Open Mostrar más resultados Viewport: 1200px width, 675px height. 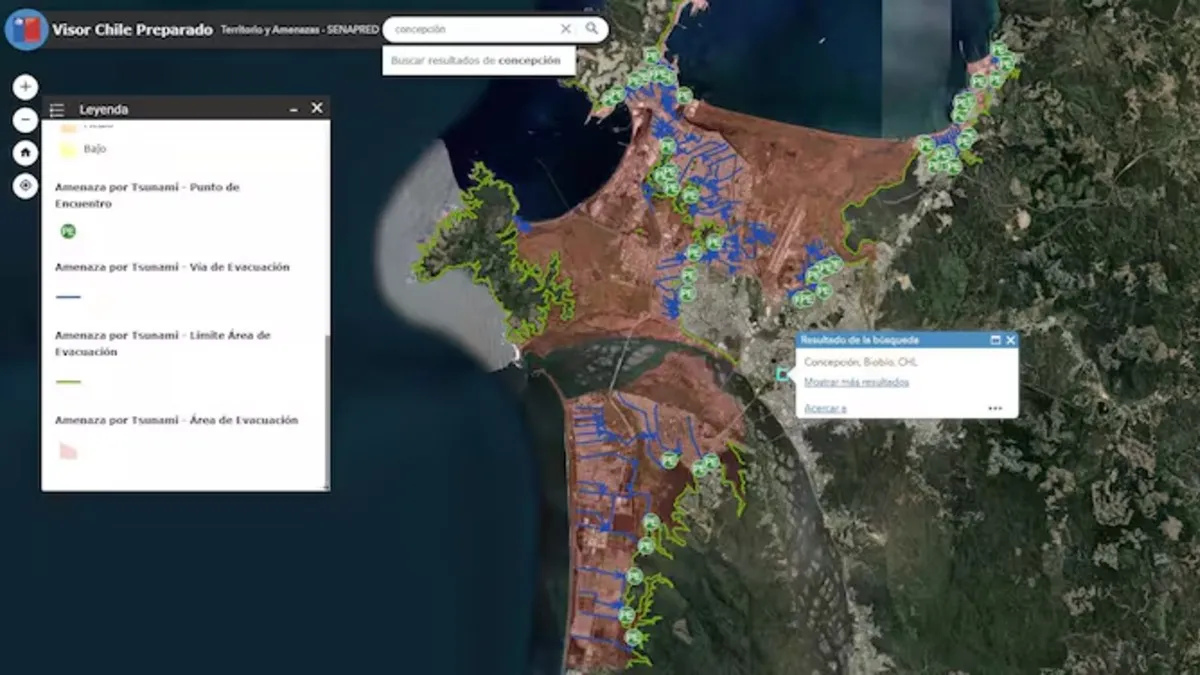(x=857, y=382)
